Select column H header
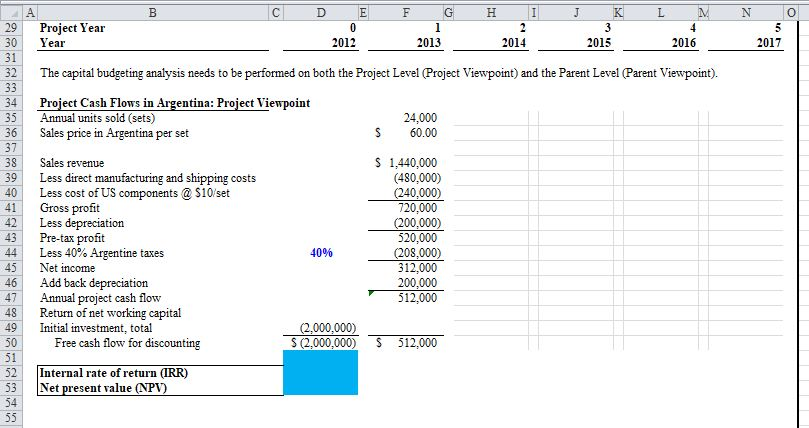Screen dimensions: 809x428 tap(491, 13)
